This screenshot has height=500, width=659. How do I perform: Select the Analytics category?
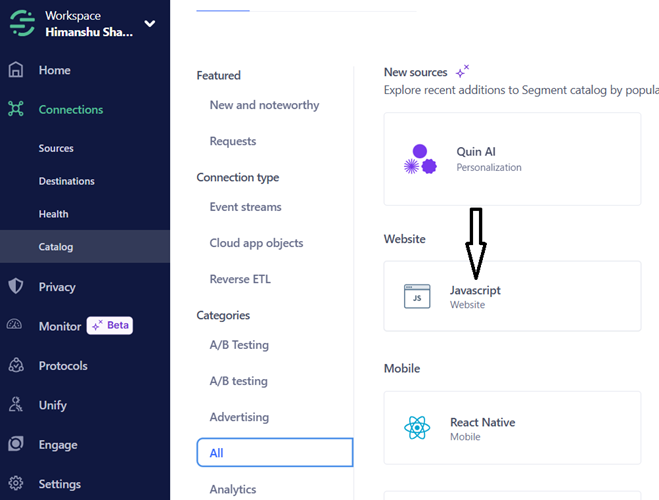pyautogui.click(x=233, y=489)
